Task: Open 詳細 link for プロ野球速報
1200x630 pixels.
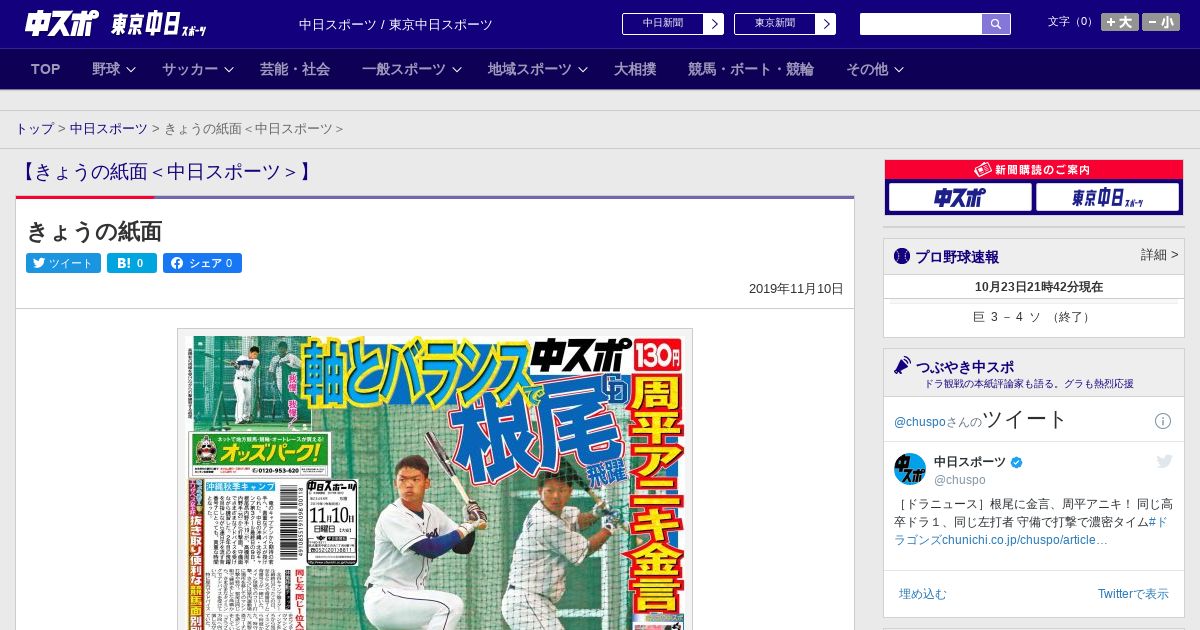Action: (1159, 255)
